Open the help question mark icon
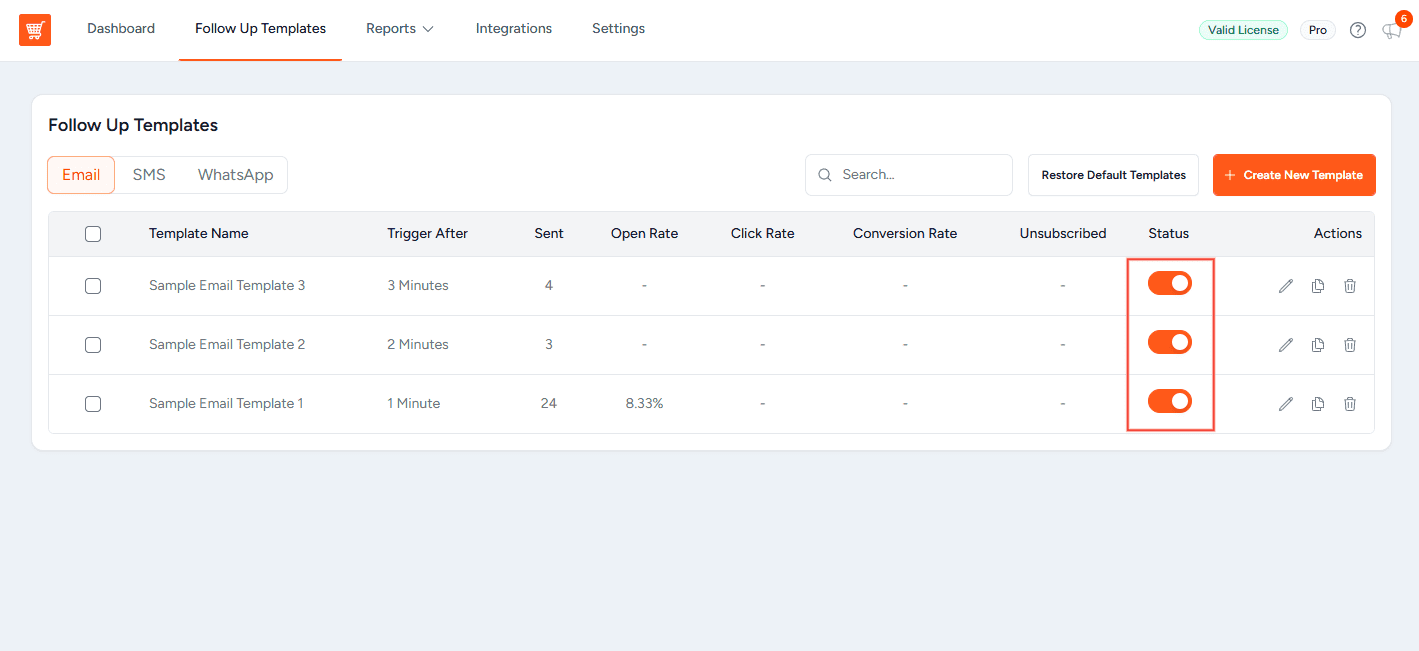This screenshot has width=1419, height=651. pyautogui.click(x=1358, y=30)
